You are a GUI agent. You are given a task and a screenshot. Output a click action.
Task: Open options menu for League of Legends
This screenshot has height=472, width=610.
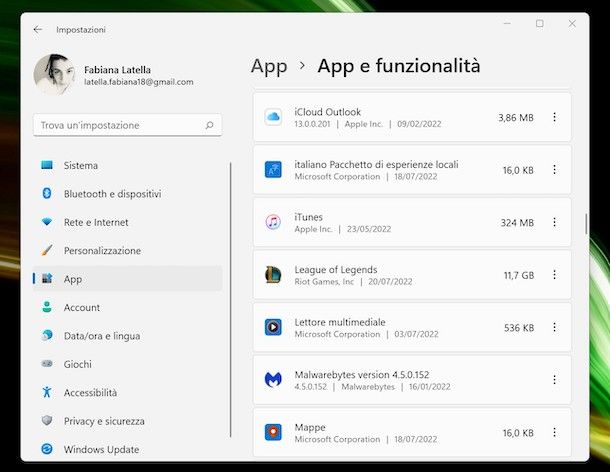554,275
